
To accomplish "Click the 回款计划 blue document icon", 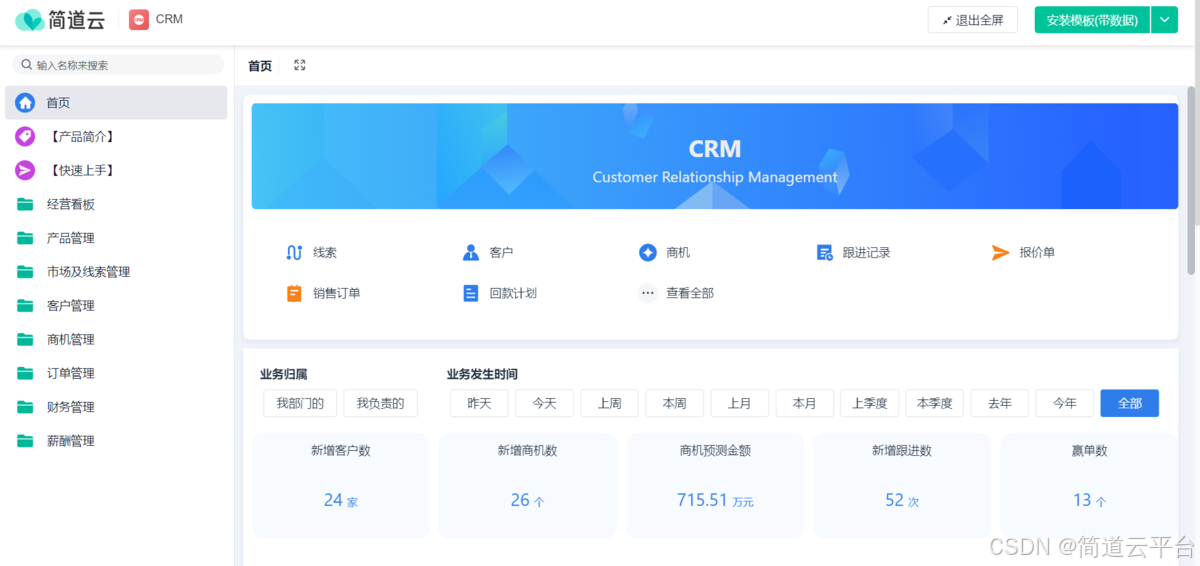I will (x=471, y=293).
